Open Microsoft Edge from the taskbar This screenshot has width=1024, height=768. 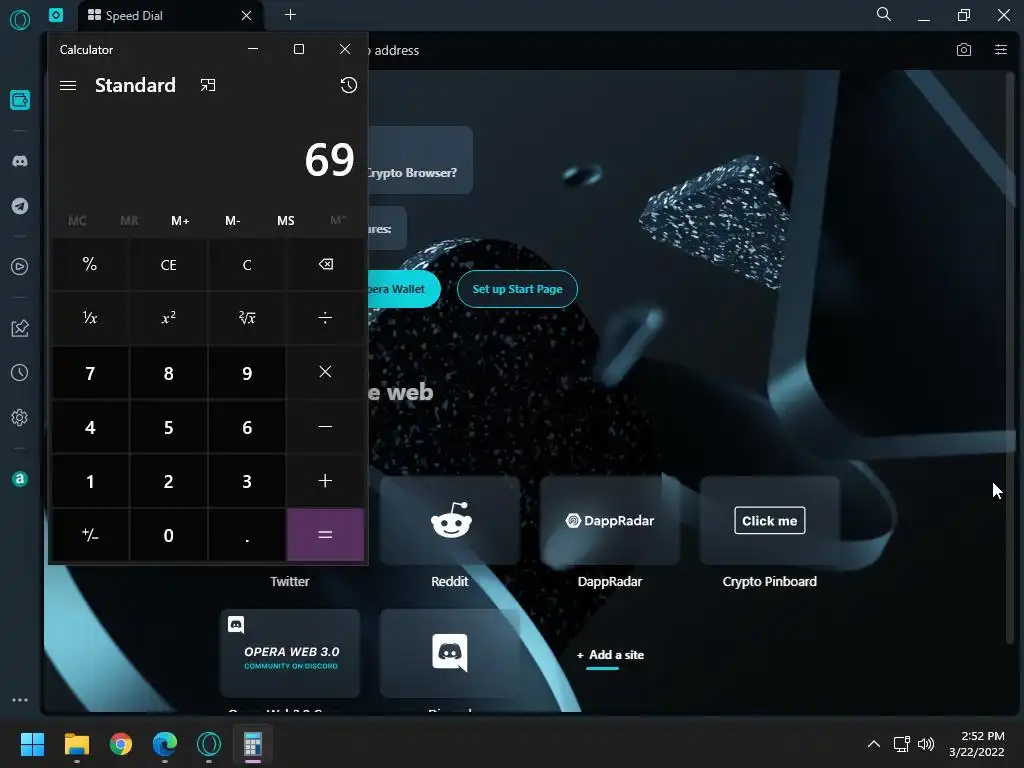[x=165, y=744]
